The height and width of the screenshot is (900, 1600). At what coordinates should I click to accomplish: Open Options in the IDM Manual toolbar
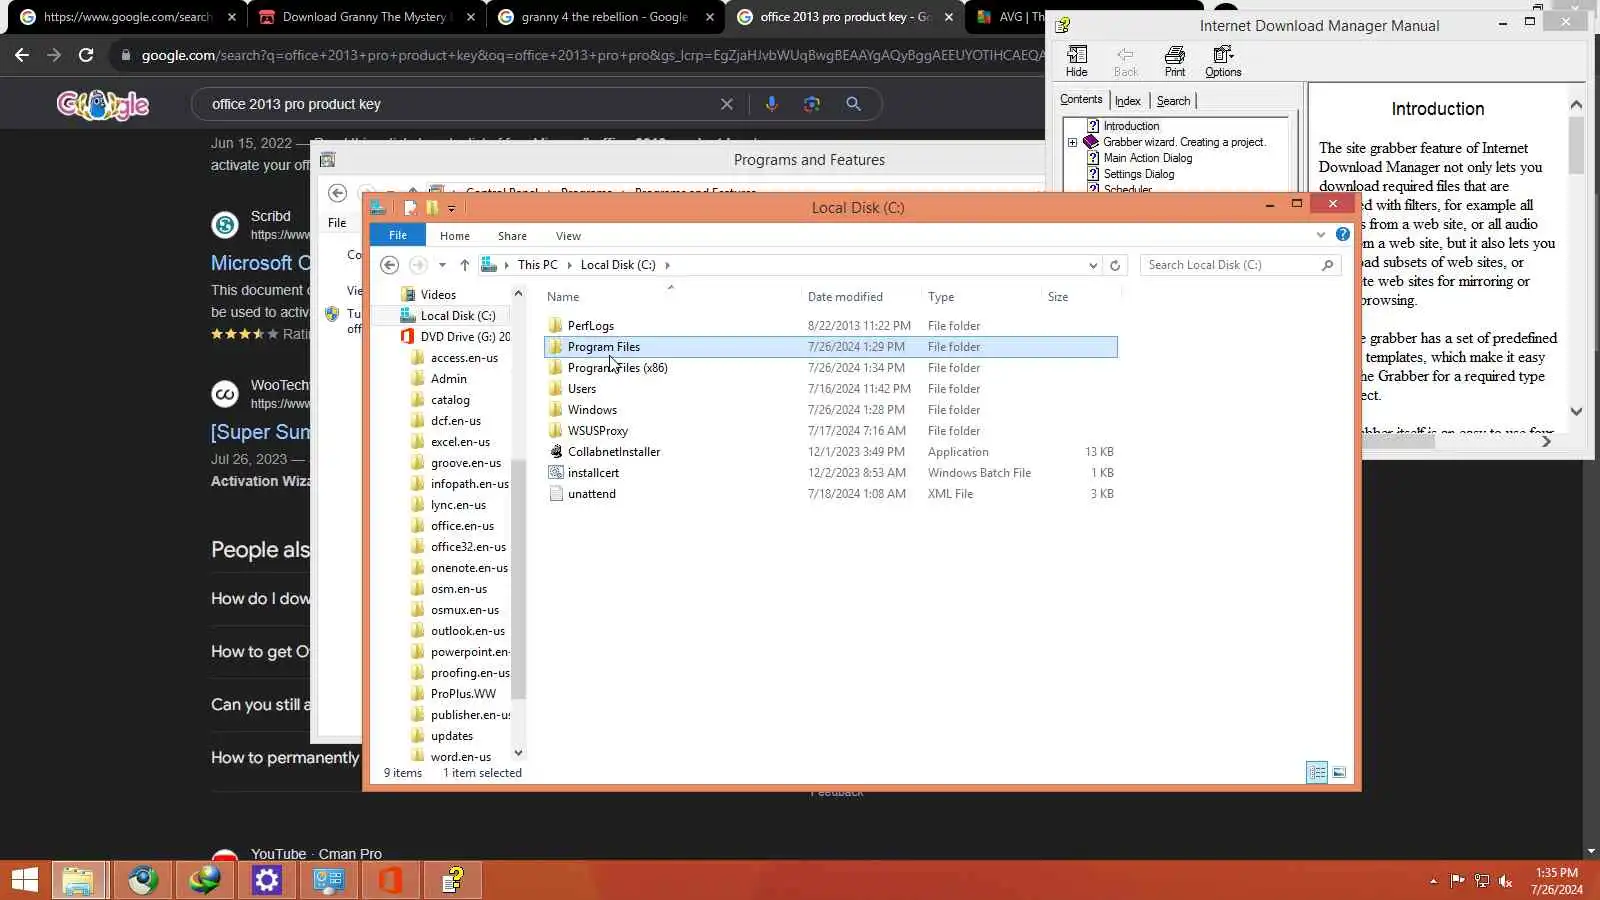point(1223,61)
